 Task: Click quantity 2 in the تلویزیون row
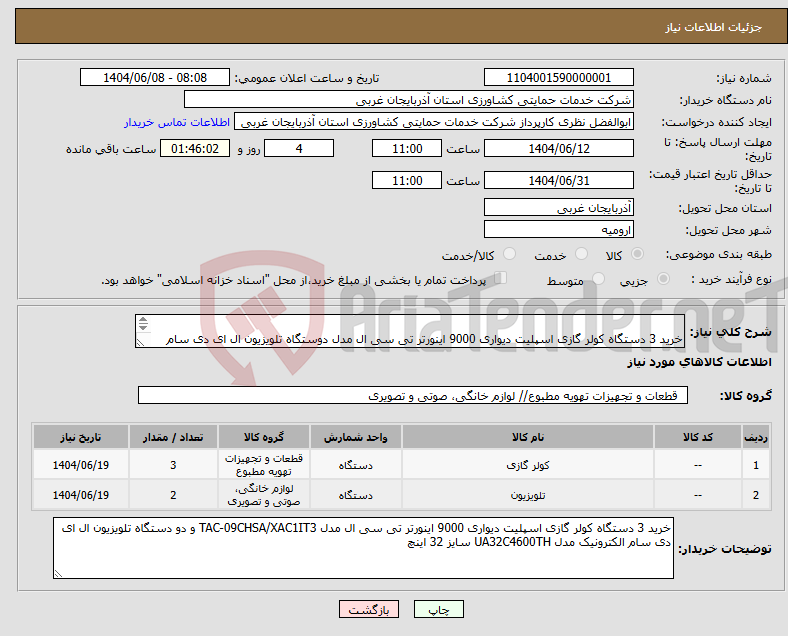173,495
